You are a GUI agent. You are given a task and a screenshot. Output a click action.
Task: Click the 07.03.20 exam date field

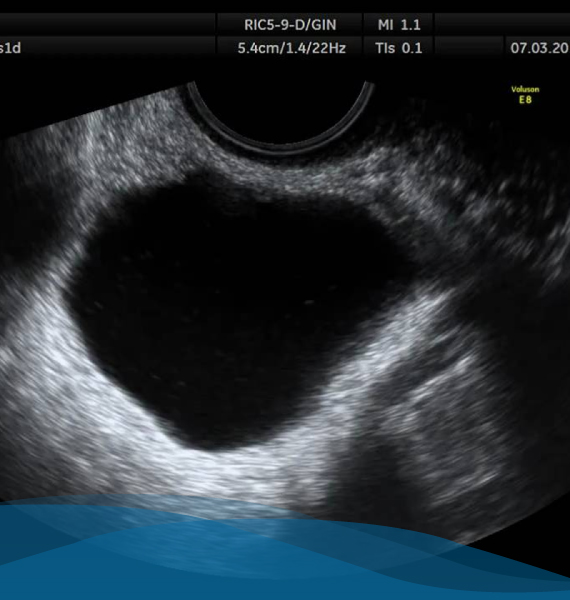pyautogui.click(x=540, y=48)
